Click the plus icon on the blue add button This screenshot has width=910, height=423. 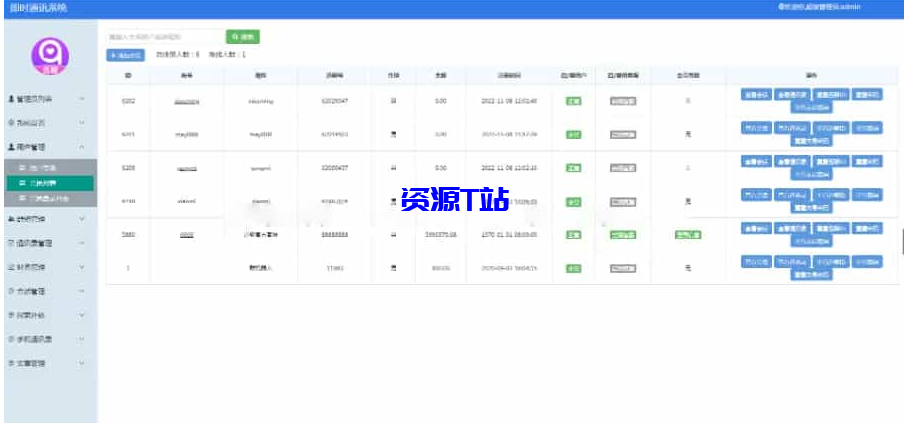pyautogui.click(x=113, y=56)
